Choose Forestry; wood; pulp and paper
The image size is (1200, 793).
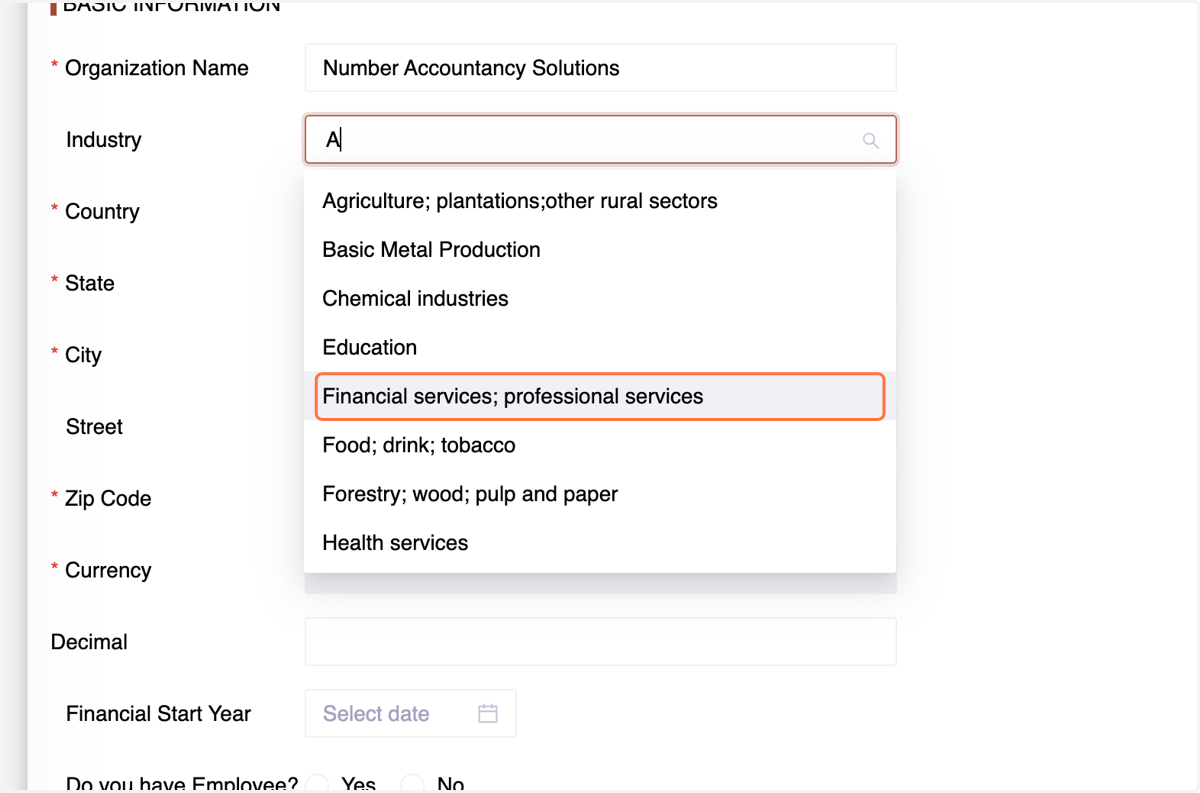[600, 495]
